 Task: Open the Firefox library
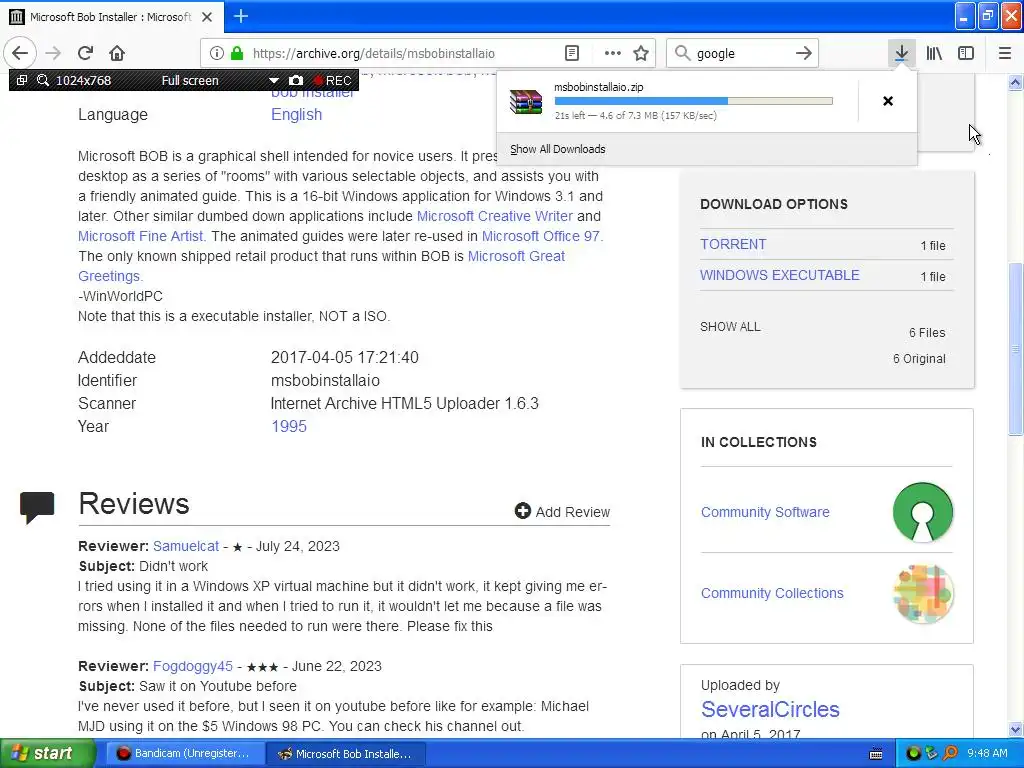tap(934, 53)
